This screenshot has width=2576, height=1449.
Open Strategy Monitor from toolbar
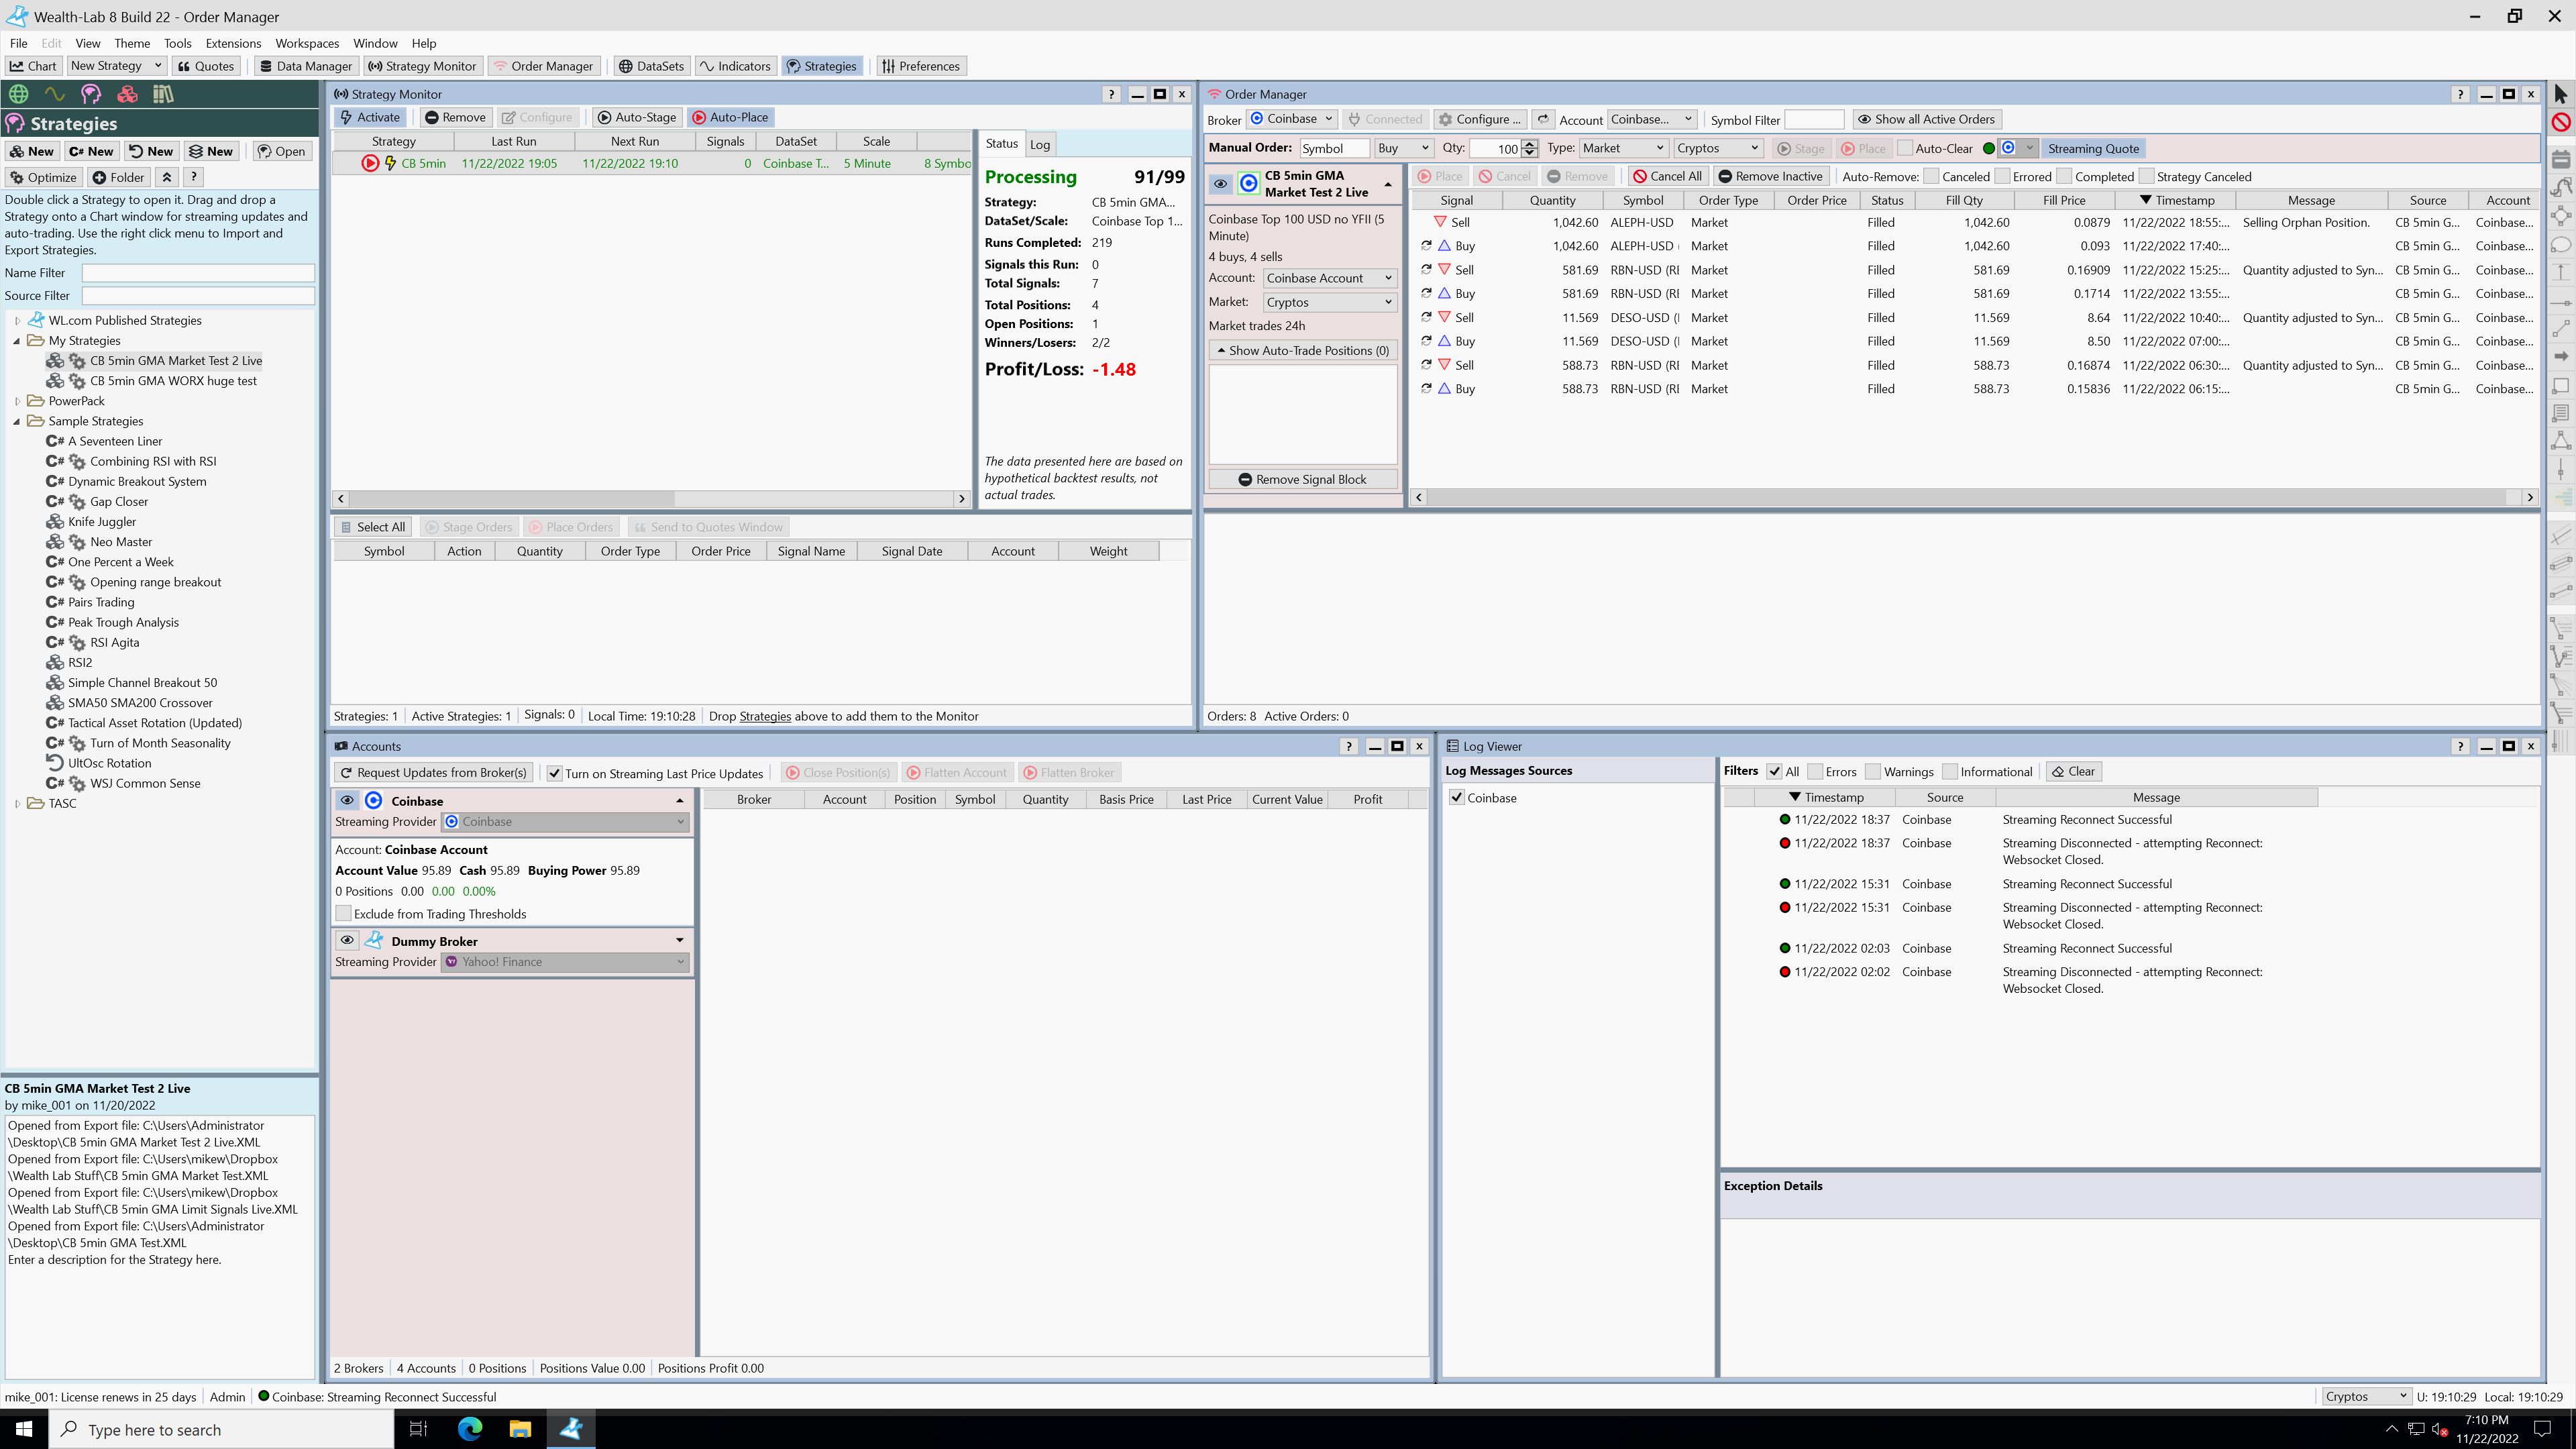(421, 66)
